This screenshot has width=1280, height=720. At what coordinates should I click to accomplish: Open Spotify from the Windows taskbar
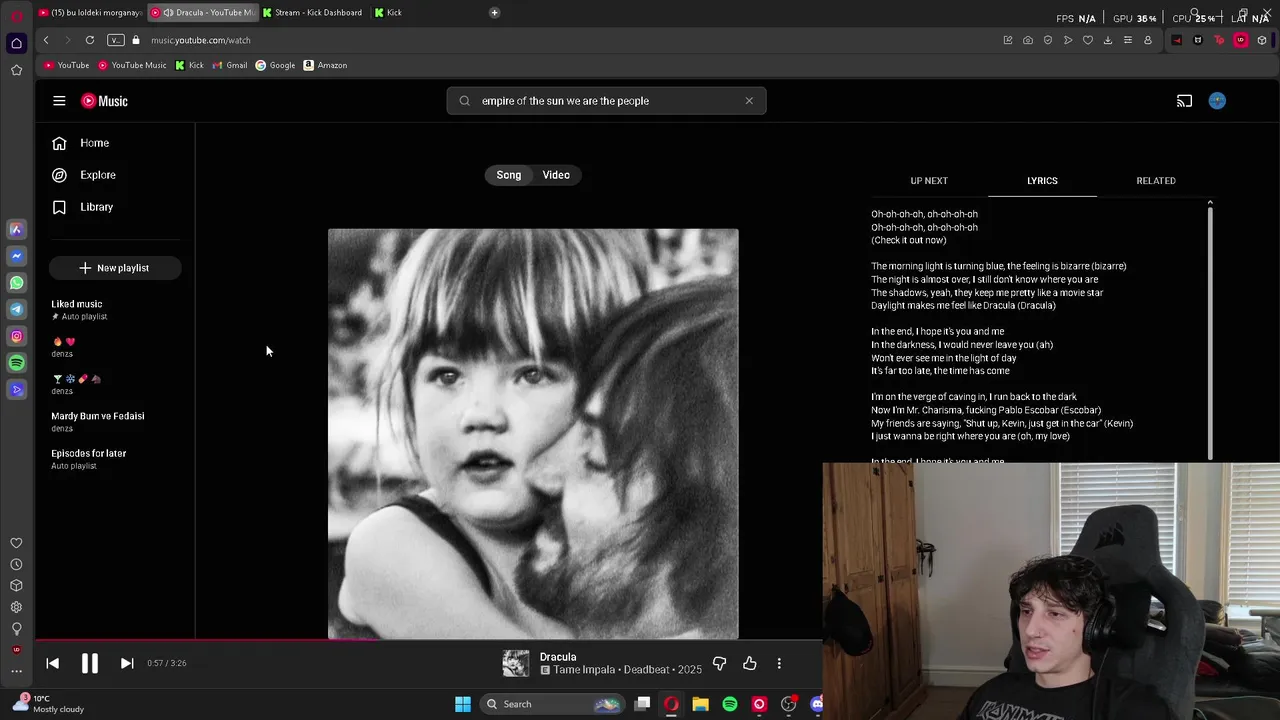(730, 704)
